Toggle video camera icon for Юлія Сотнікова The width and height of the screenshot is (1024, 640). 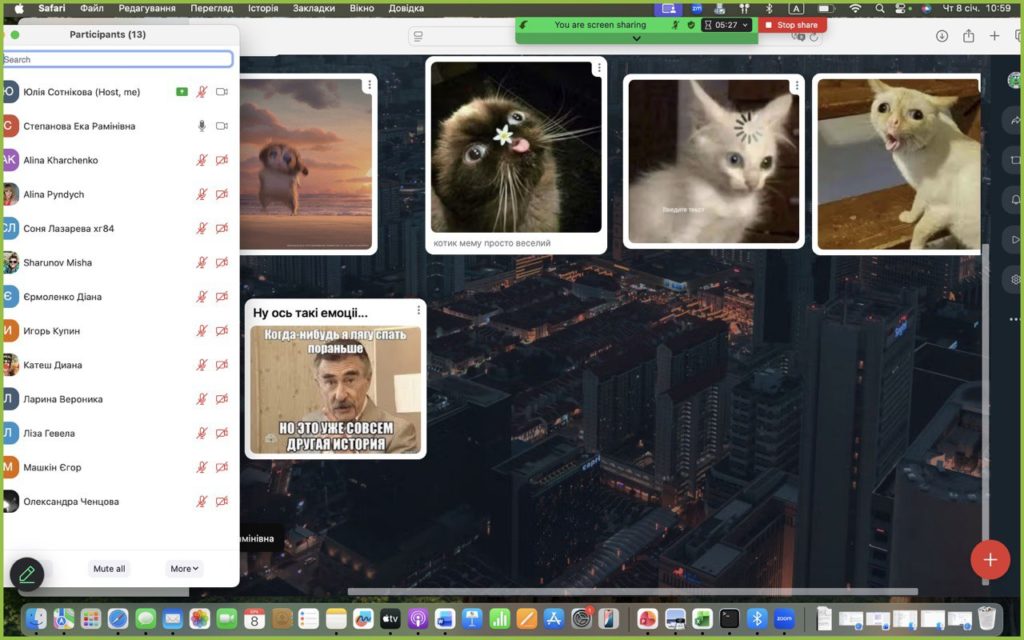[222, 92]
